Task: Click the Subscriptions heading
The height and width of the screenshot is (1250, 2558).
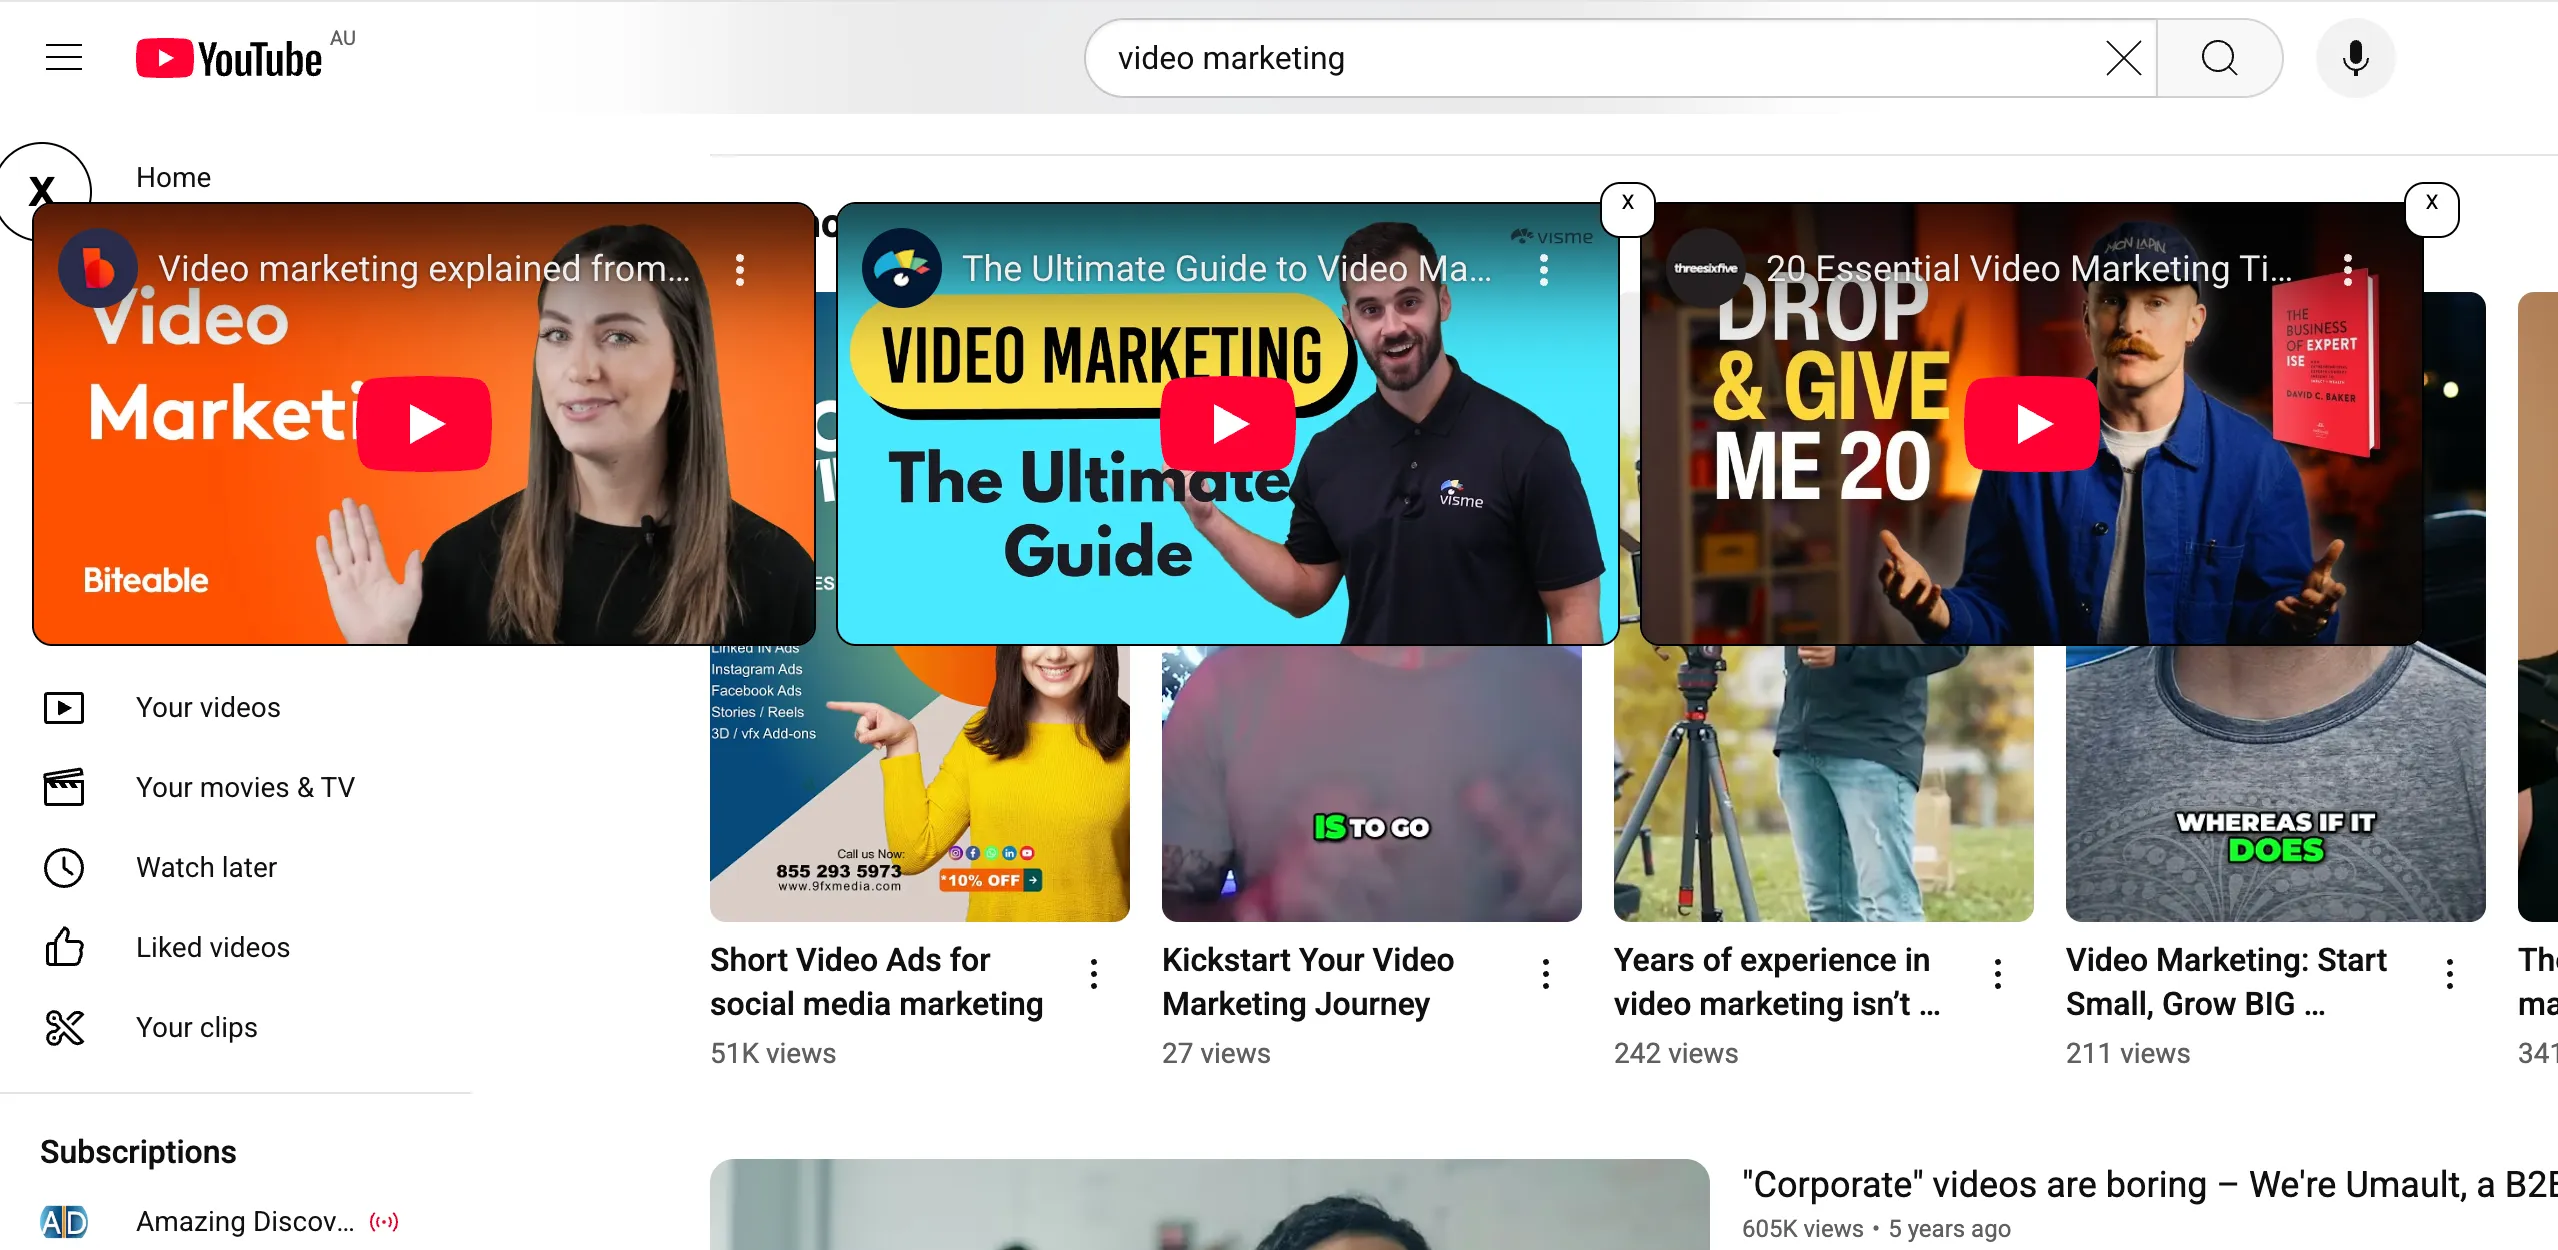Action: [138, 1152]
